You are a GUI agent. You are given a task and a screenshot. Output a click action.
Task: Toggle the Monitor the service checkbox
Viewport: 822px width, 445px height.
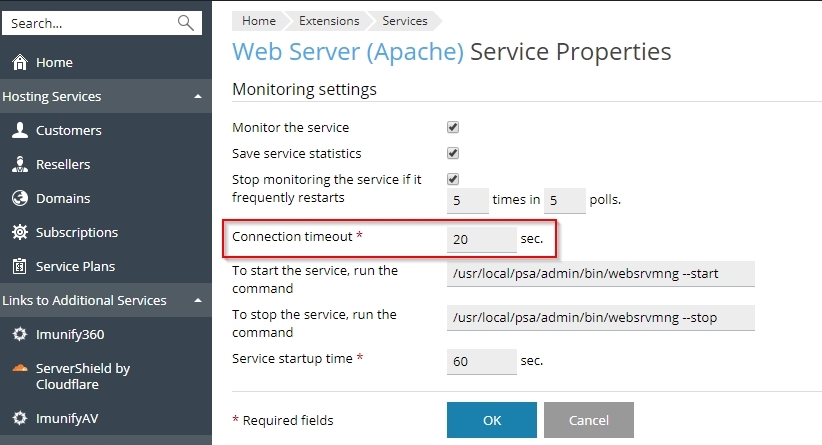(x=453, y=128)
